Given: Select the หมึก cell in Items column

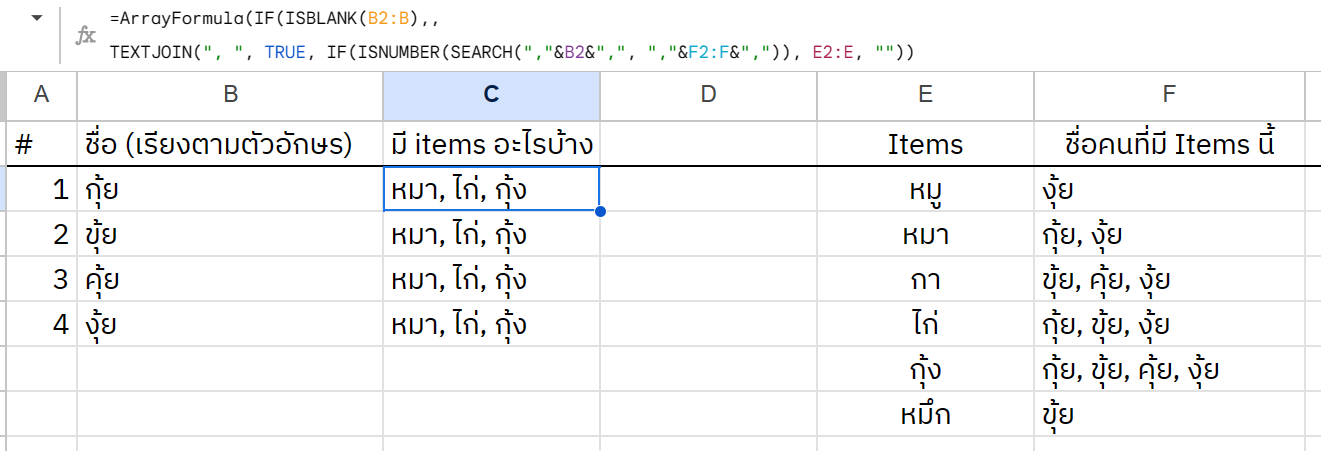Looking at the screenshot, I should click(x=925, y=414).
